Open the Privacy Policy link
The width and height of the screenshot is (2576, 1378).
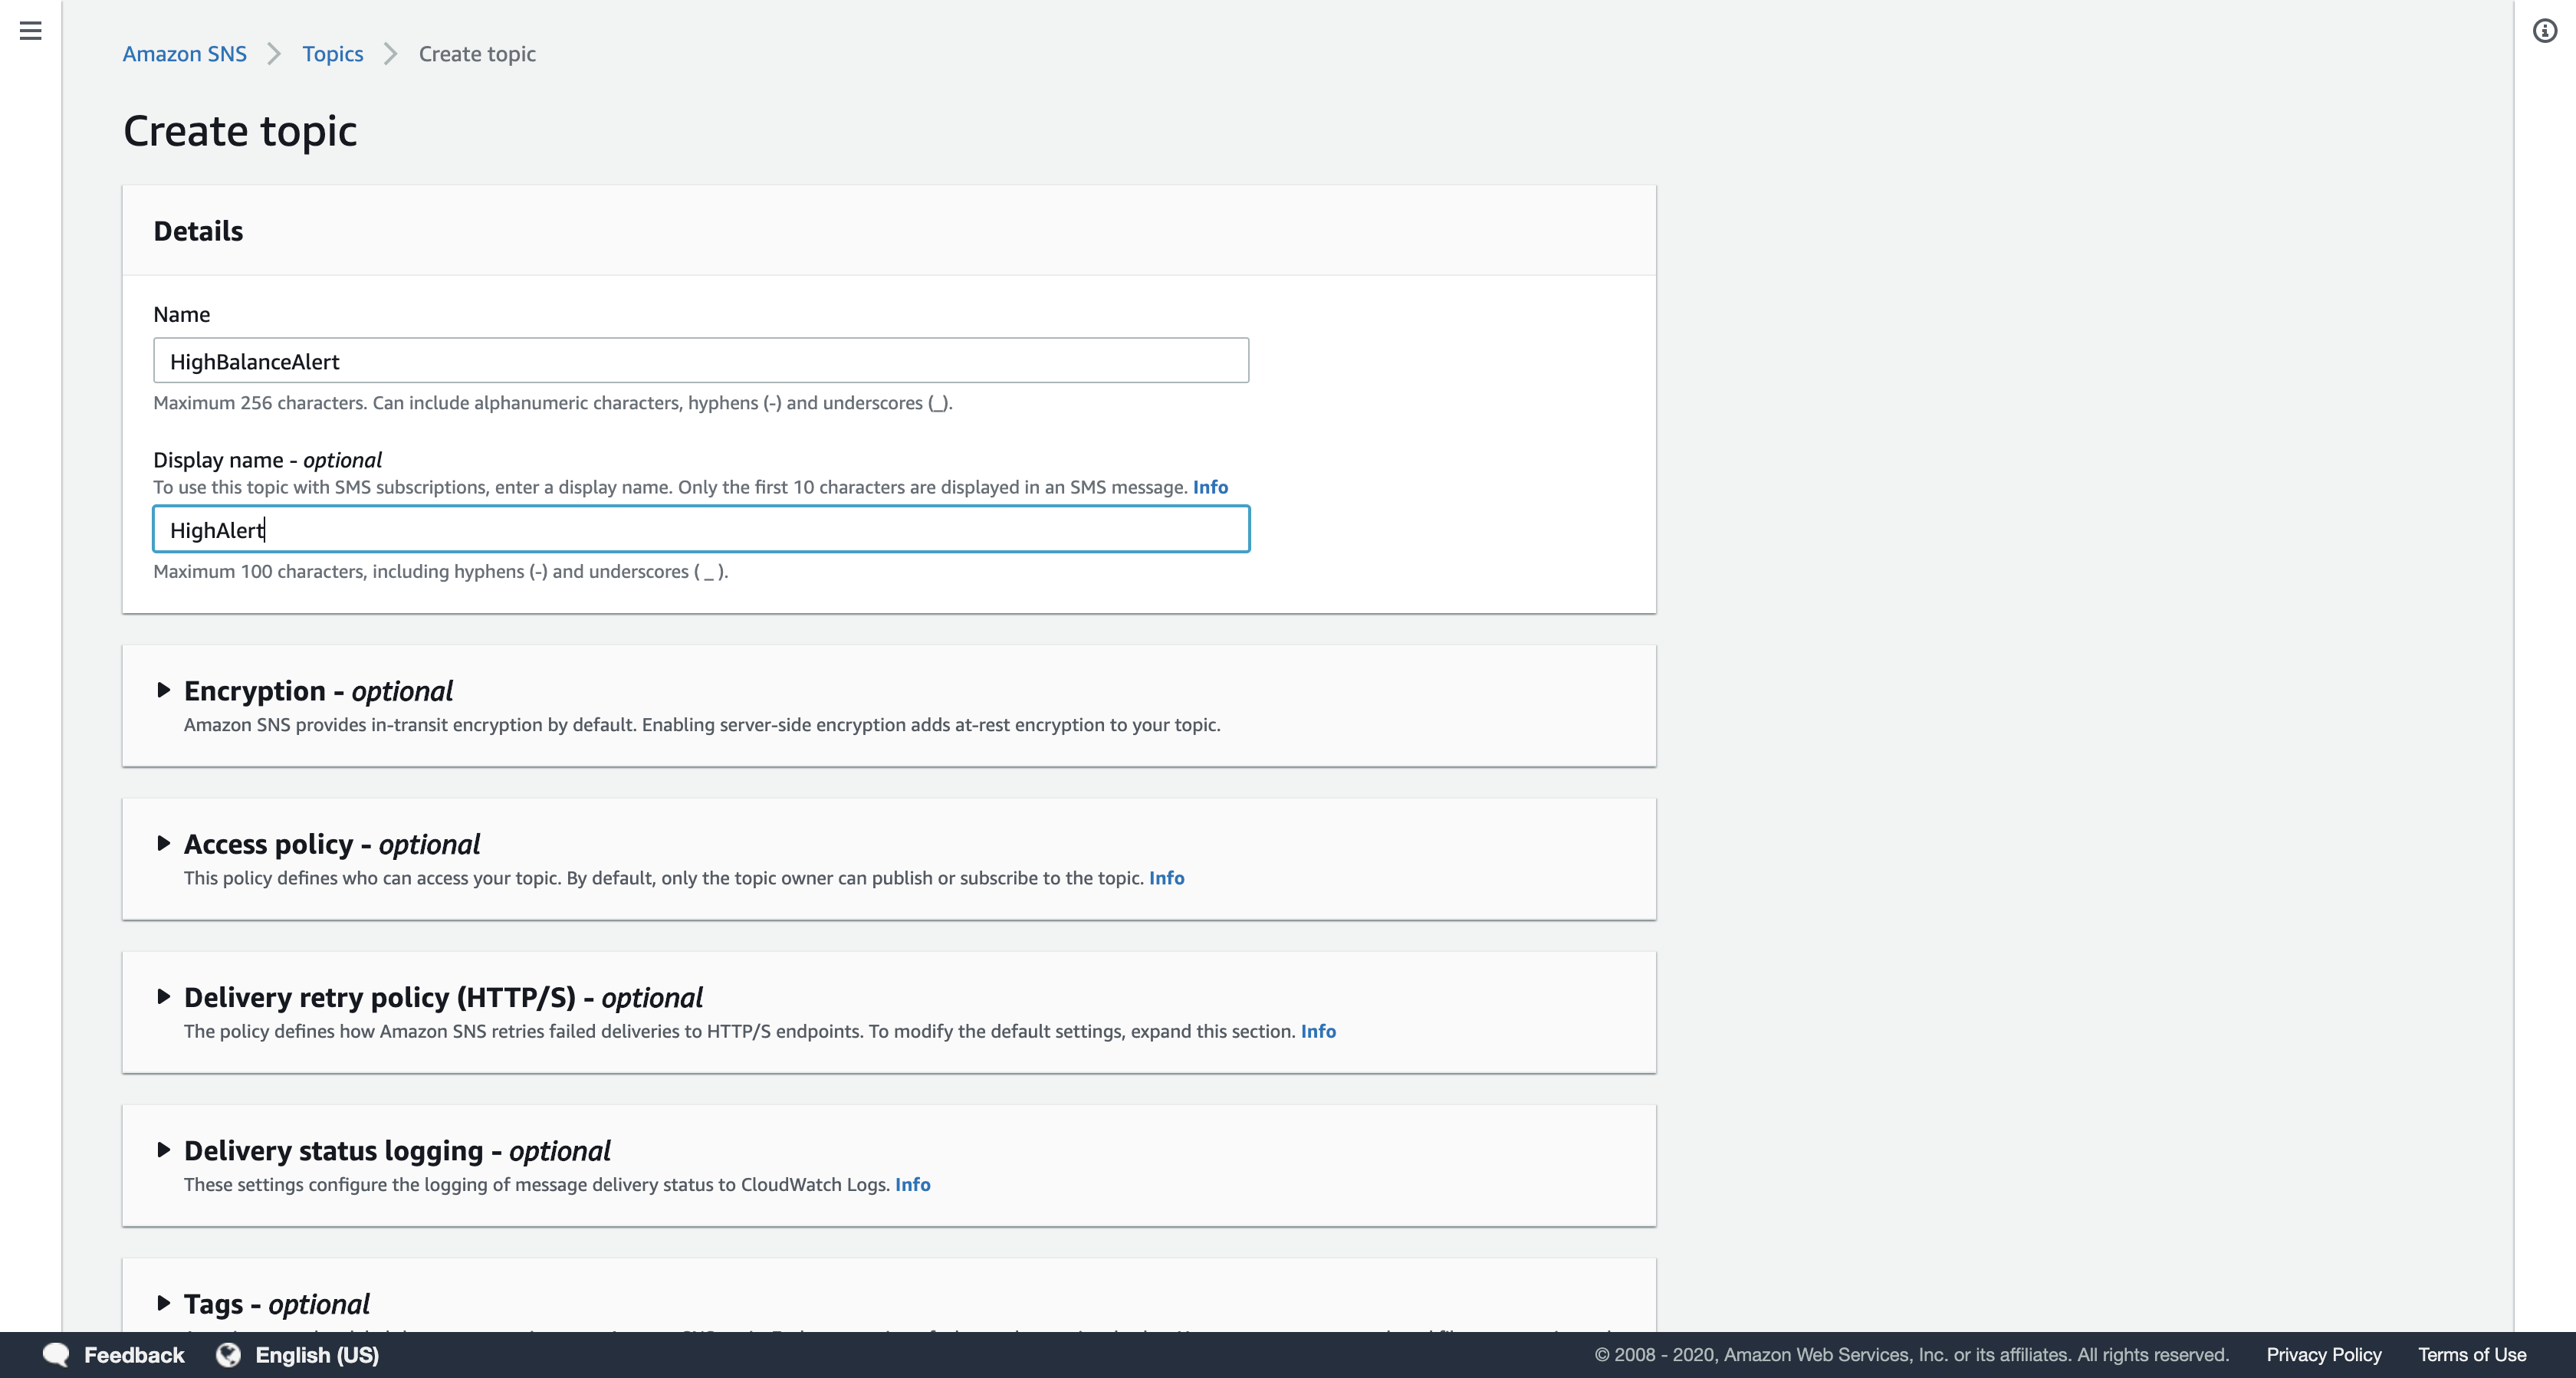[x=2323, y=1354]
